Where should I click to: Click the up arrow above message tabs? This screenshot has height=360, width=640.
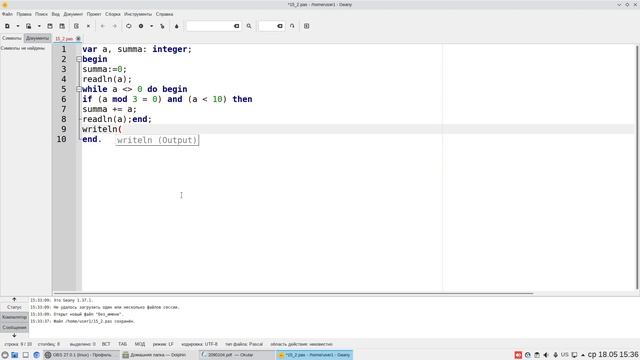coord(14,300)
